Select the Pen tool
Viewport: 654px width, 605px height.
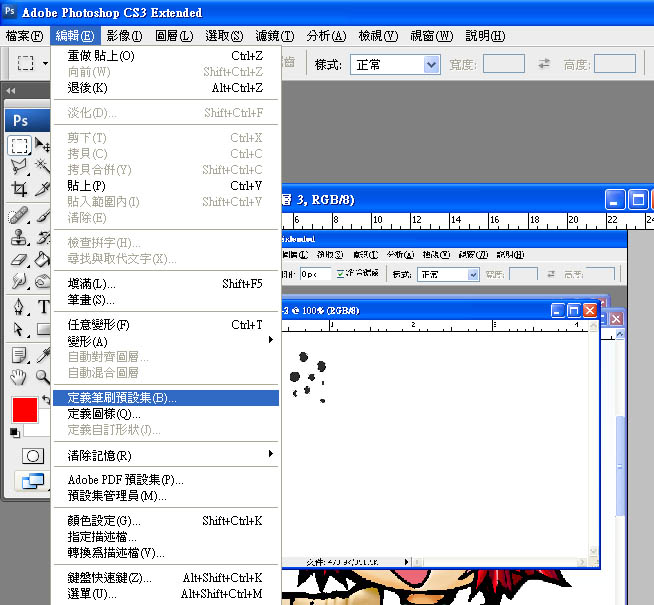pos(19,307)
